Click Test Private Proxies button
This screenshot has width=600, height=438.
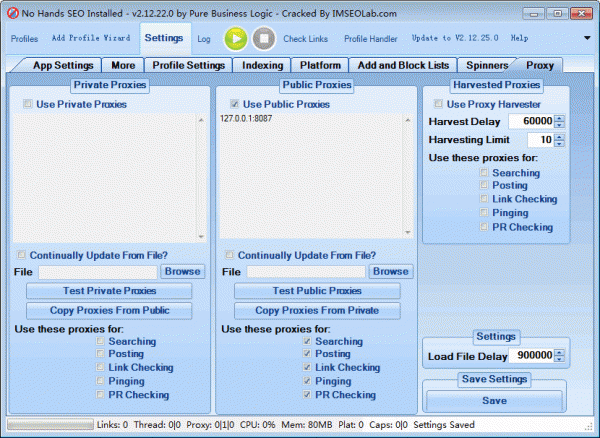(109, 291)
